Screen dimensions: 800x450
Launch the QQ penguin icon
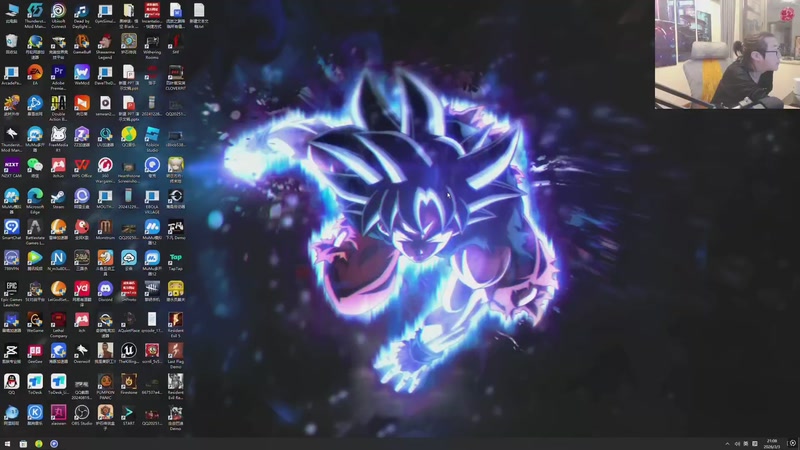coord(11,384)
